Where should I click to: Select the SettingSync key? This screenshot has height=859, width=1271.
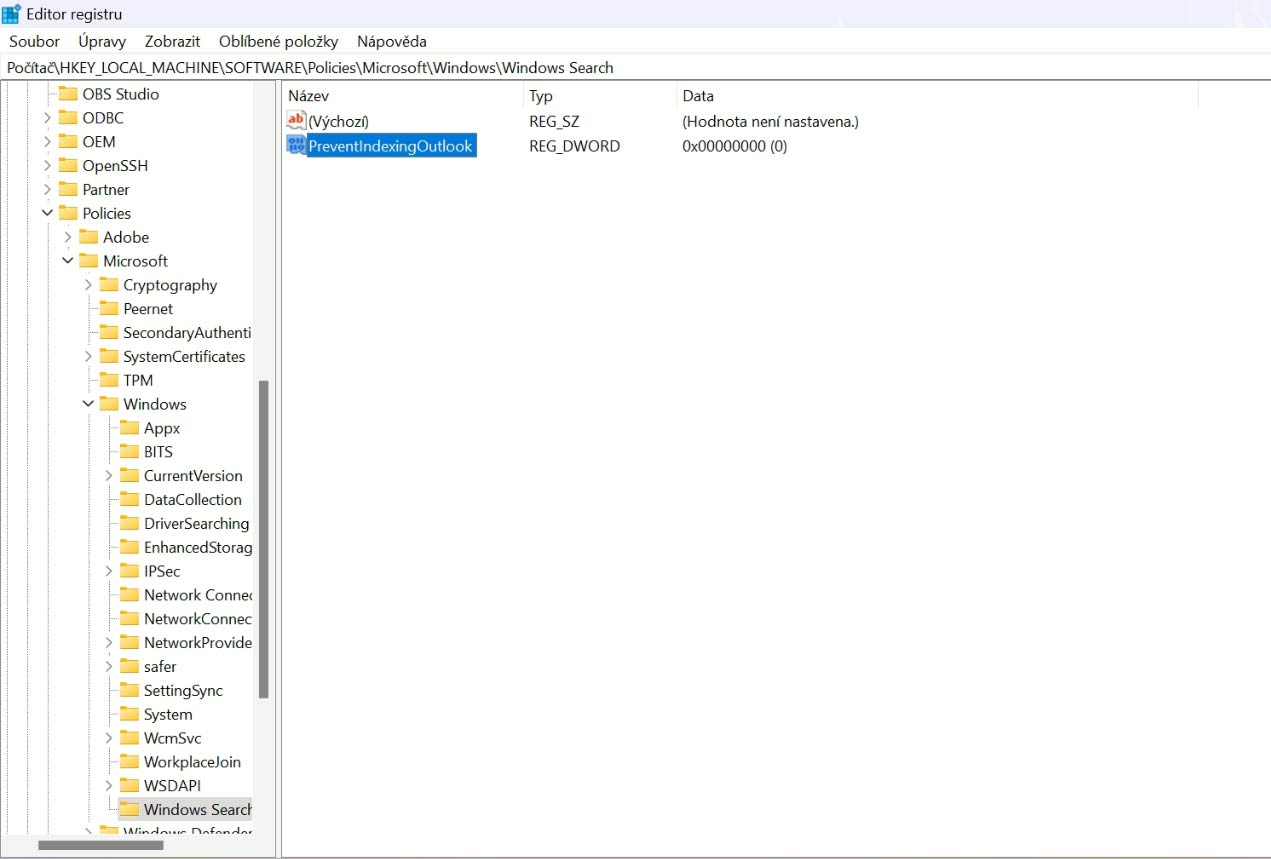(182, 690)
